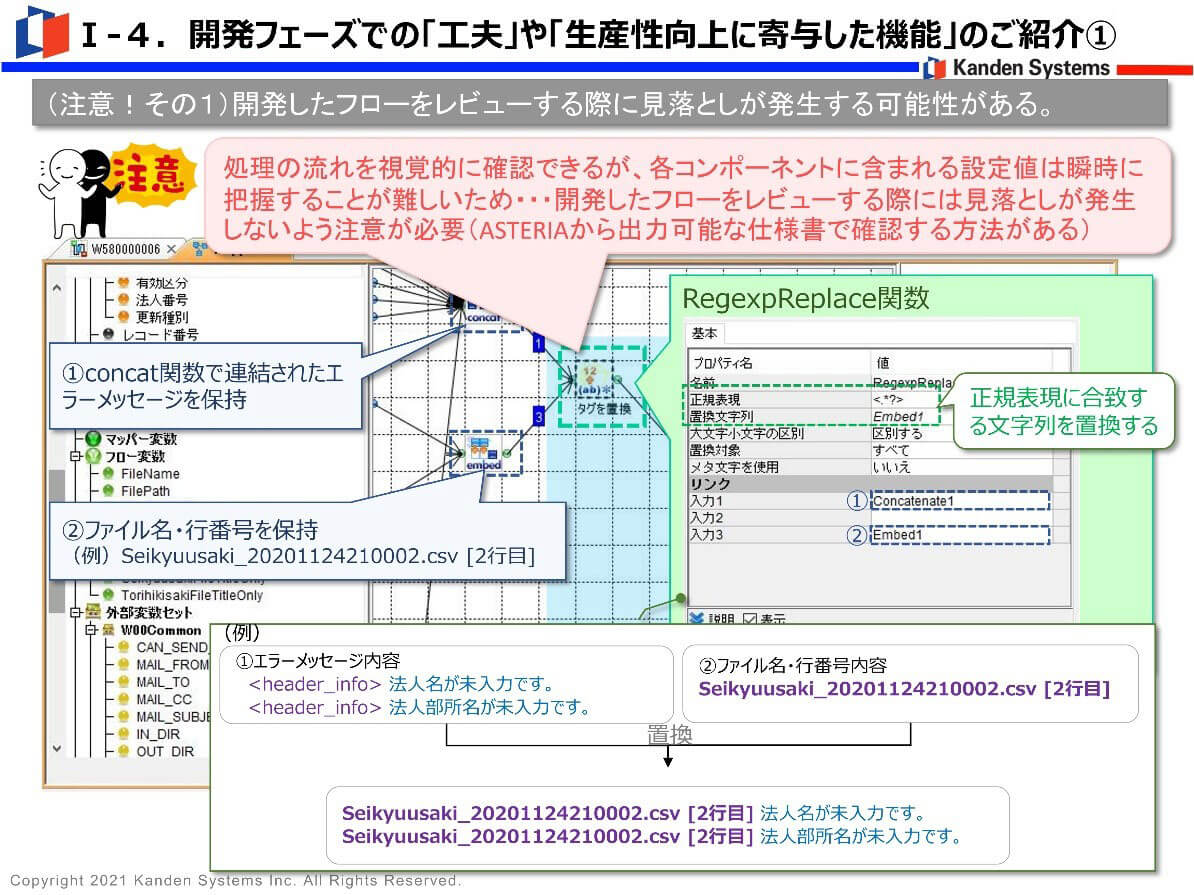
Task: Click the yellow icon beside MAIL_TO
Action: (x=123, y=682)
